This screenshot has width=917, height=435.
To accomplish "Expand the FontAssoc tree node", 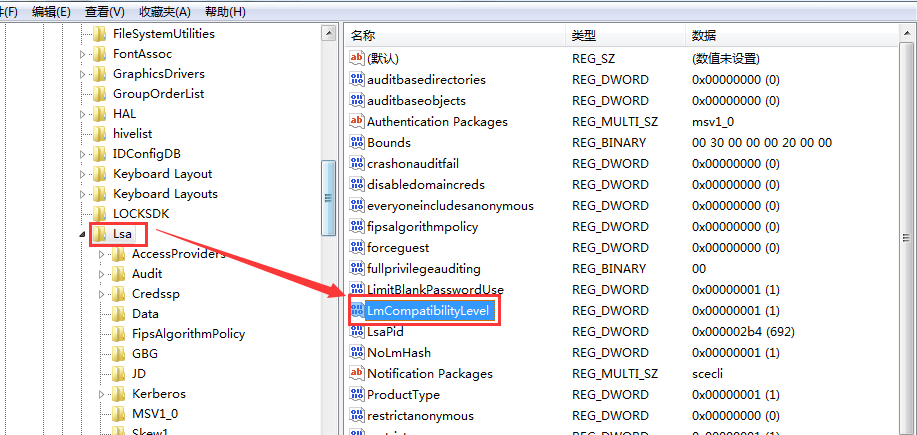I will 82,54.
